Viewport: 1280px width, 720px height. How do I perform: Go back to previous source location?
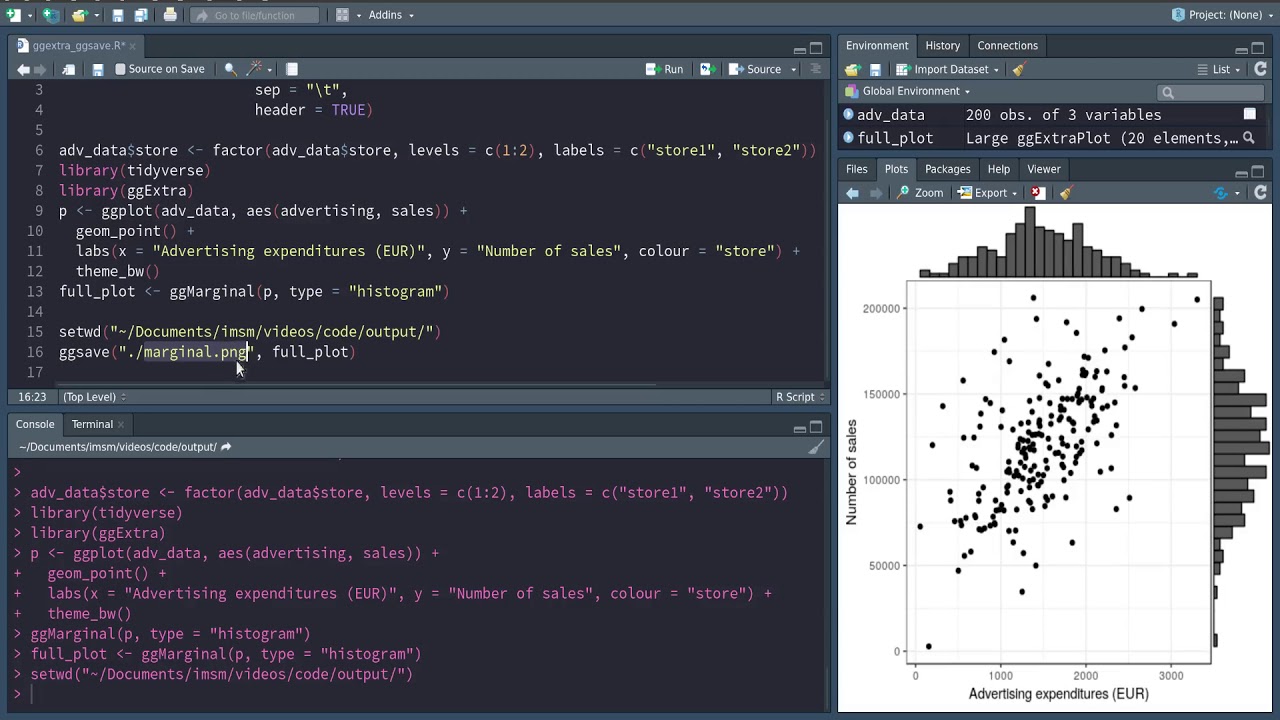coord(23,69)
